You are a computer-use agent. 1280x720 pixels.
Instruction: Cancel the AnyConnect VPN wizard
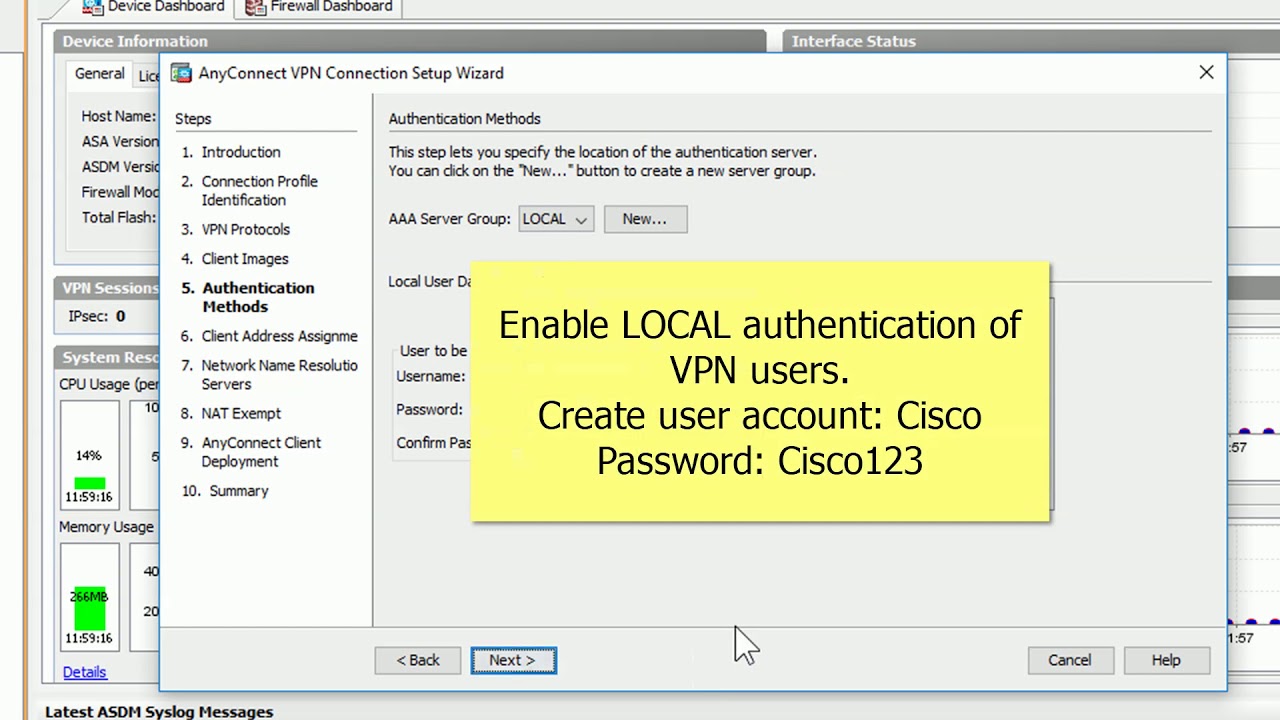click(1069, 660)
